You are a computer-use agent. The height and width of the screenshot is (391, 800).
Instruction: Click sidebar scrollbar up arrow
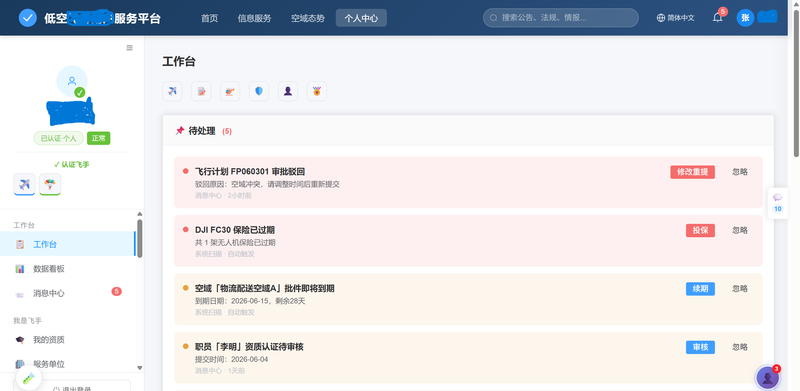tap(140, 214)
